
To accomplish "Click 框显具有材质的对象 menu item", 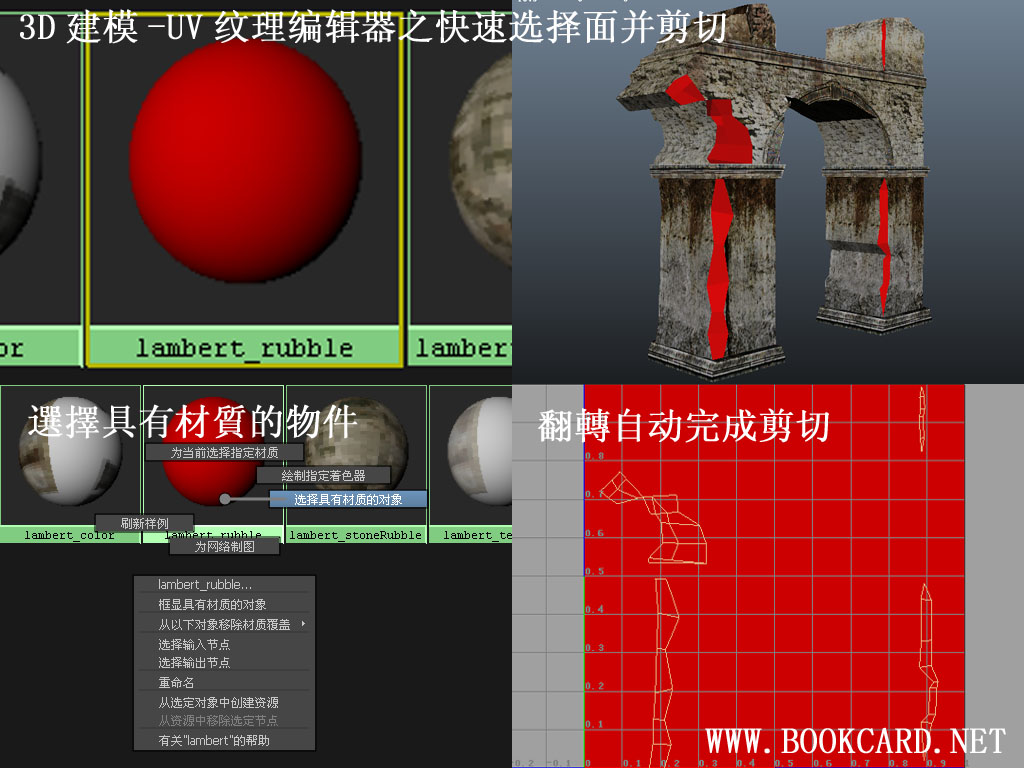I will point(207,604).
